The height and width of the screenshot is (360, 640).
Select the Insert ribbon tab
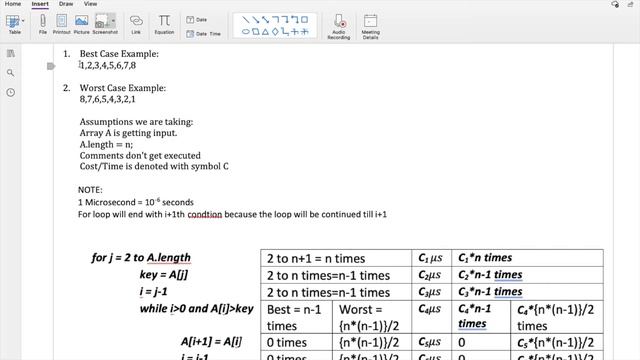pos(40,4)
